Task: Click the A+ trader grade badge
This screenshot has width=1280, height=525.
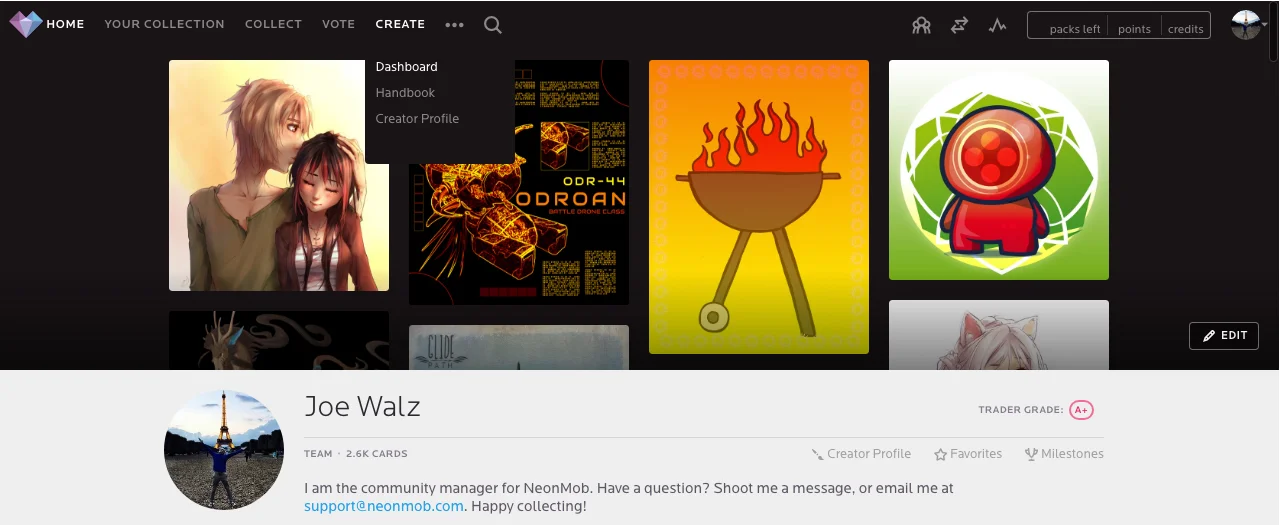Action: [x=1080, y=410]
